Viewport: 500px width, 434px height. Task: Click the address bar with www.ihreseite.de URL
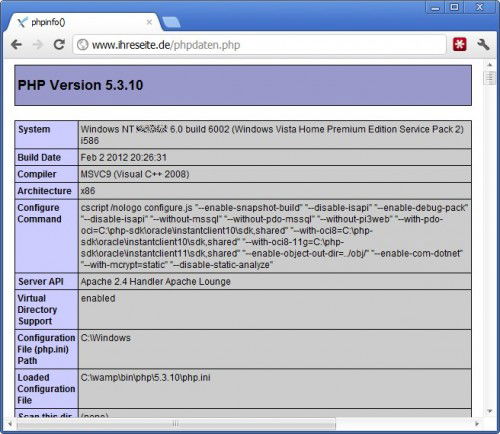coord(259,45)
